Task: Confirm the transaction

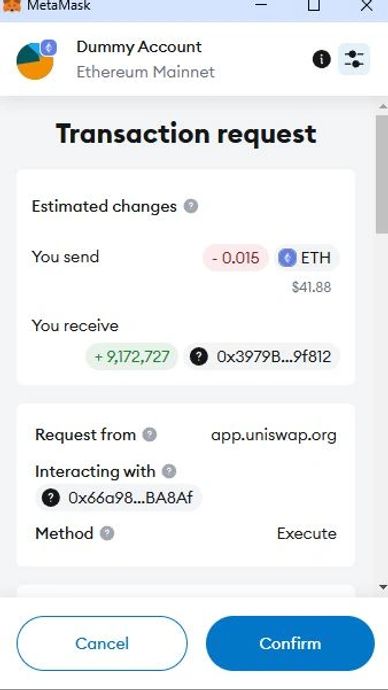Action: click(x=290, y=643)
